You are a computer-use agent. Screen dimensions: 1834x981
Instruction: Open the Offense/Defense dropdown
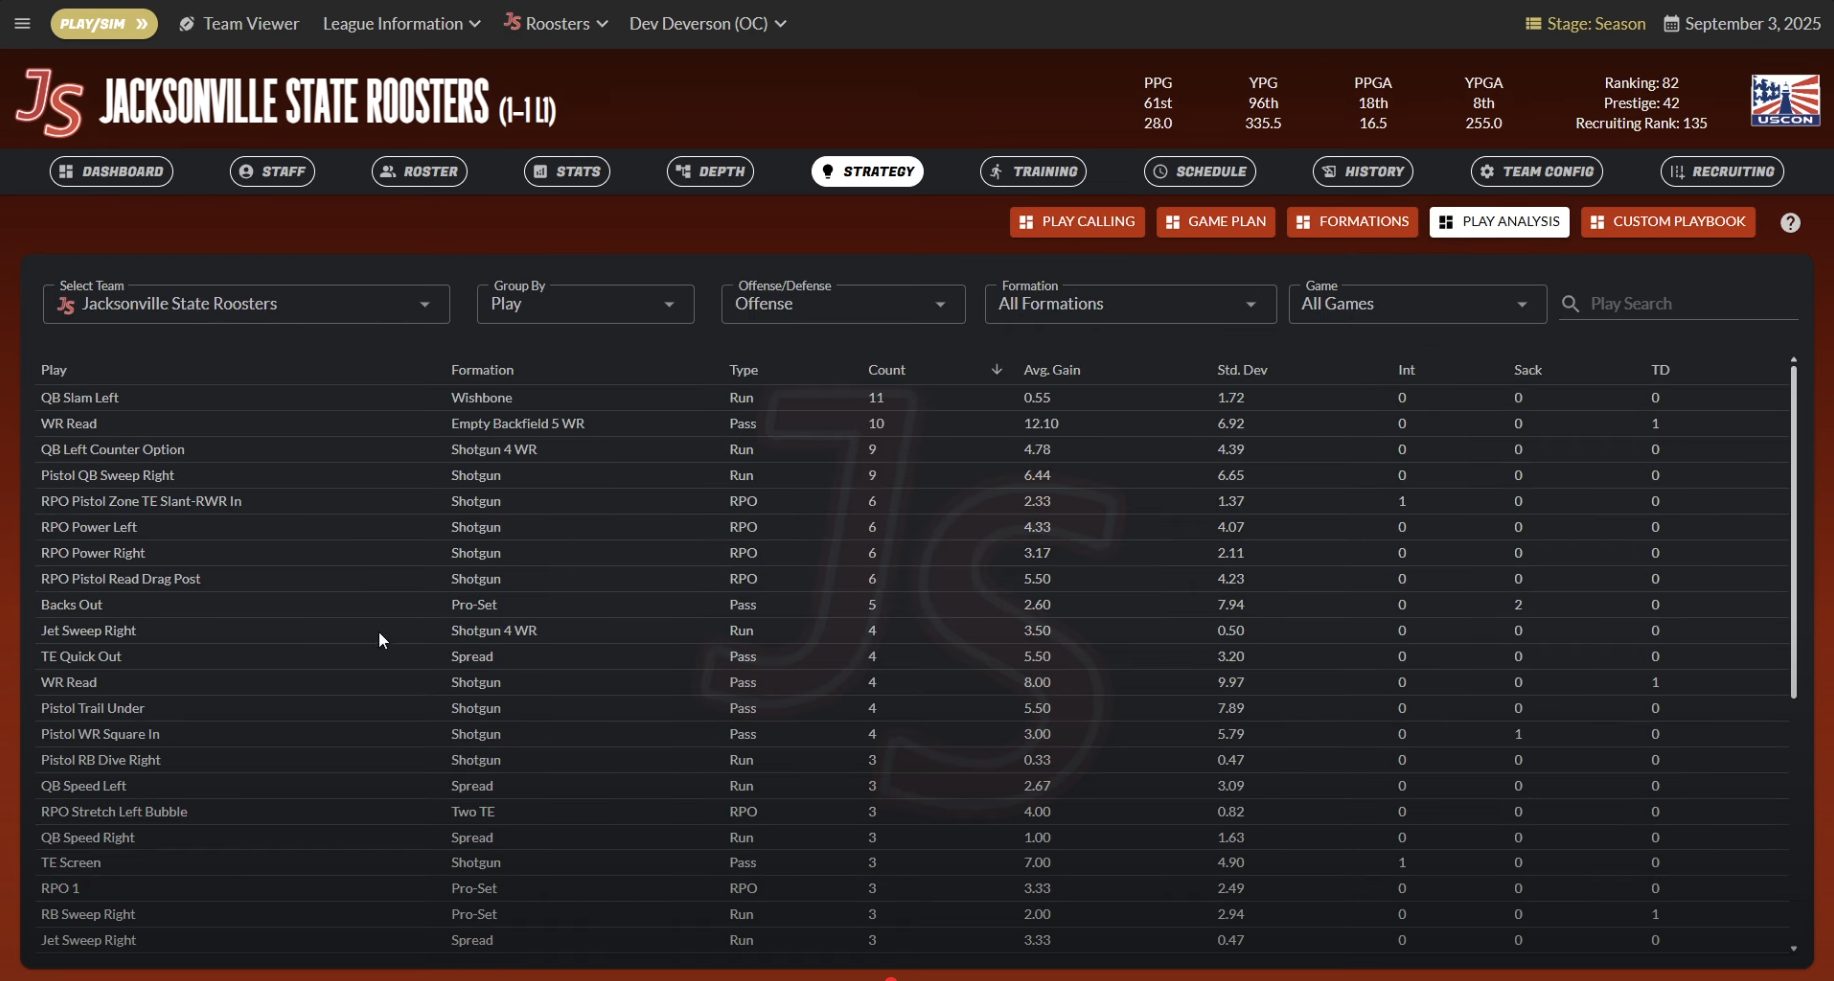pos(843,304)
